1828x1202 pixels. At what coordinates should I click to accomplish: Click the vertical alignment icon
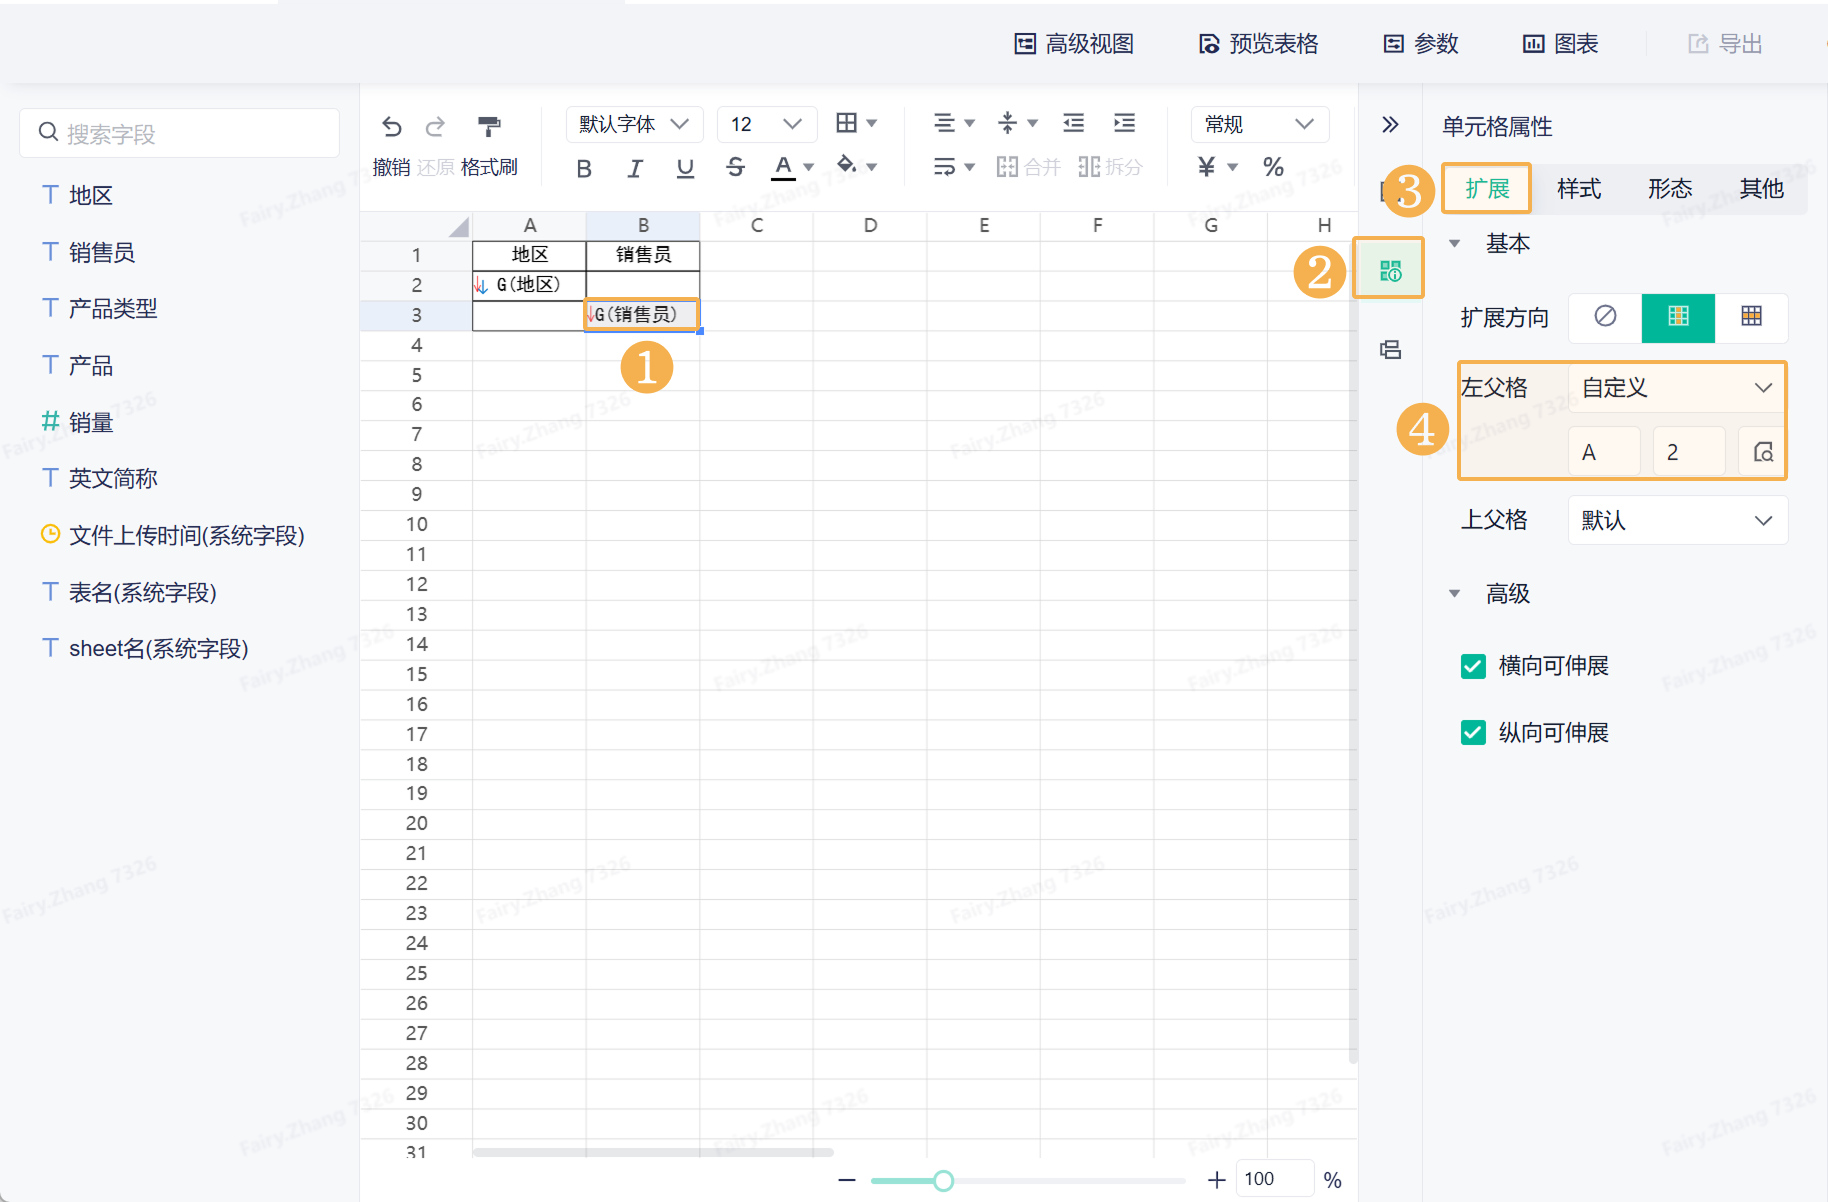[1008, 123]
